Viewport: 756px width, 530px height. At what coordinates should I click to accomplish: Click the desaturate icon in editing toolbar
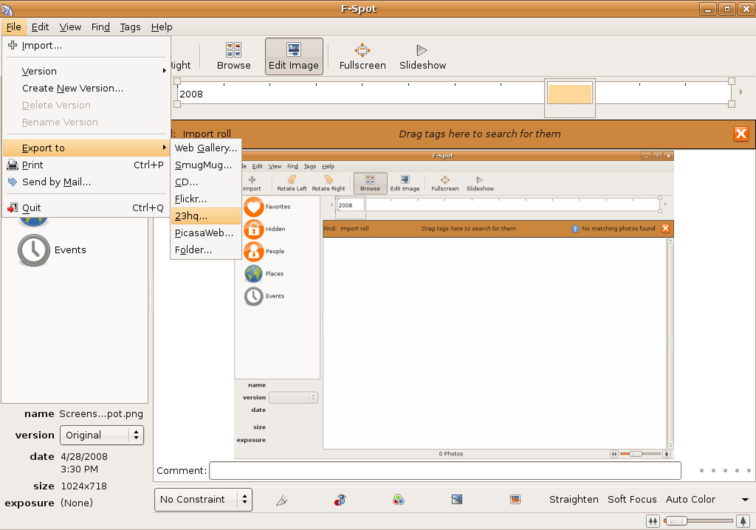456,499
